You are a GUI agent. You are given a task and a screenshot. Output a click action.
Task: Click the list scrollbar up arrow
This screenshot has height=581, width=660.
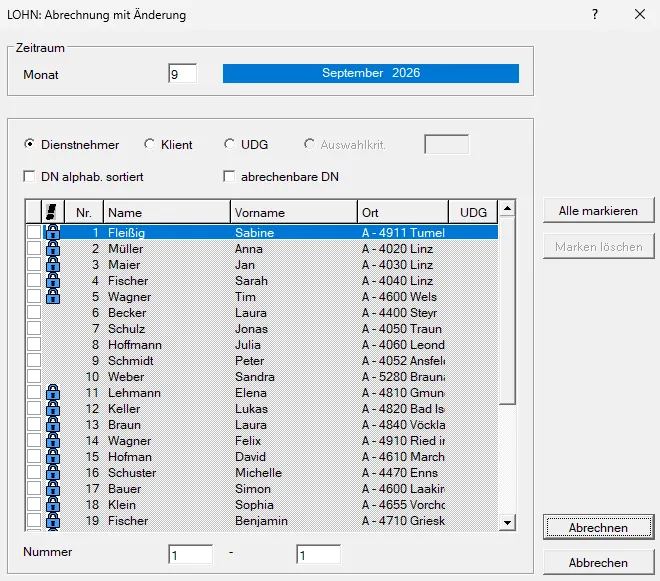(508, 208)
